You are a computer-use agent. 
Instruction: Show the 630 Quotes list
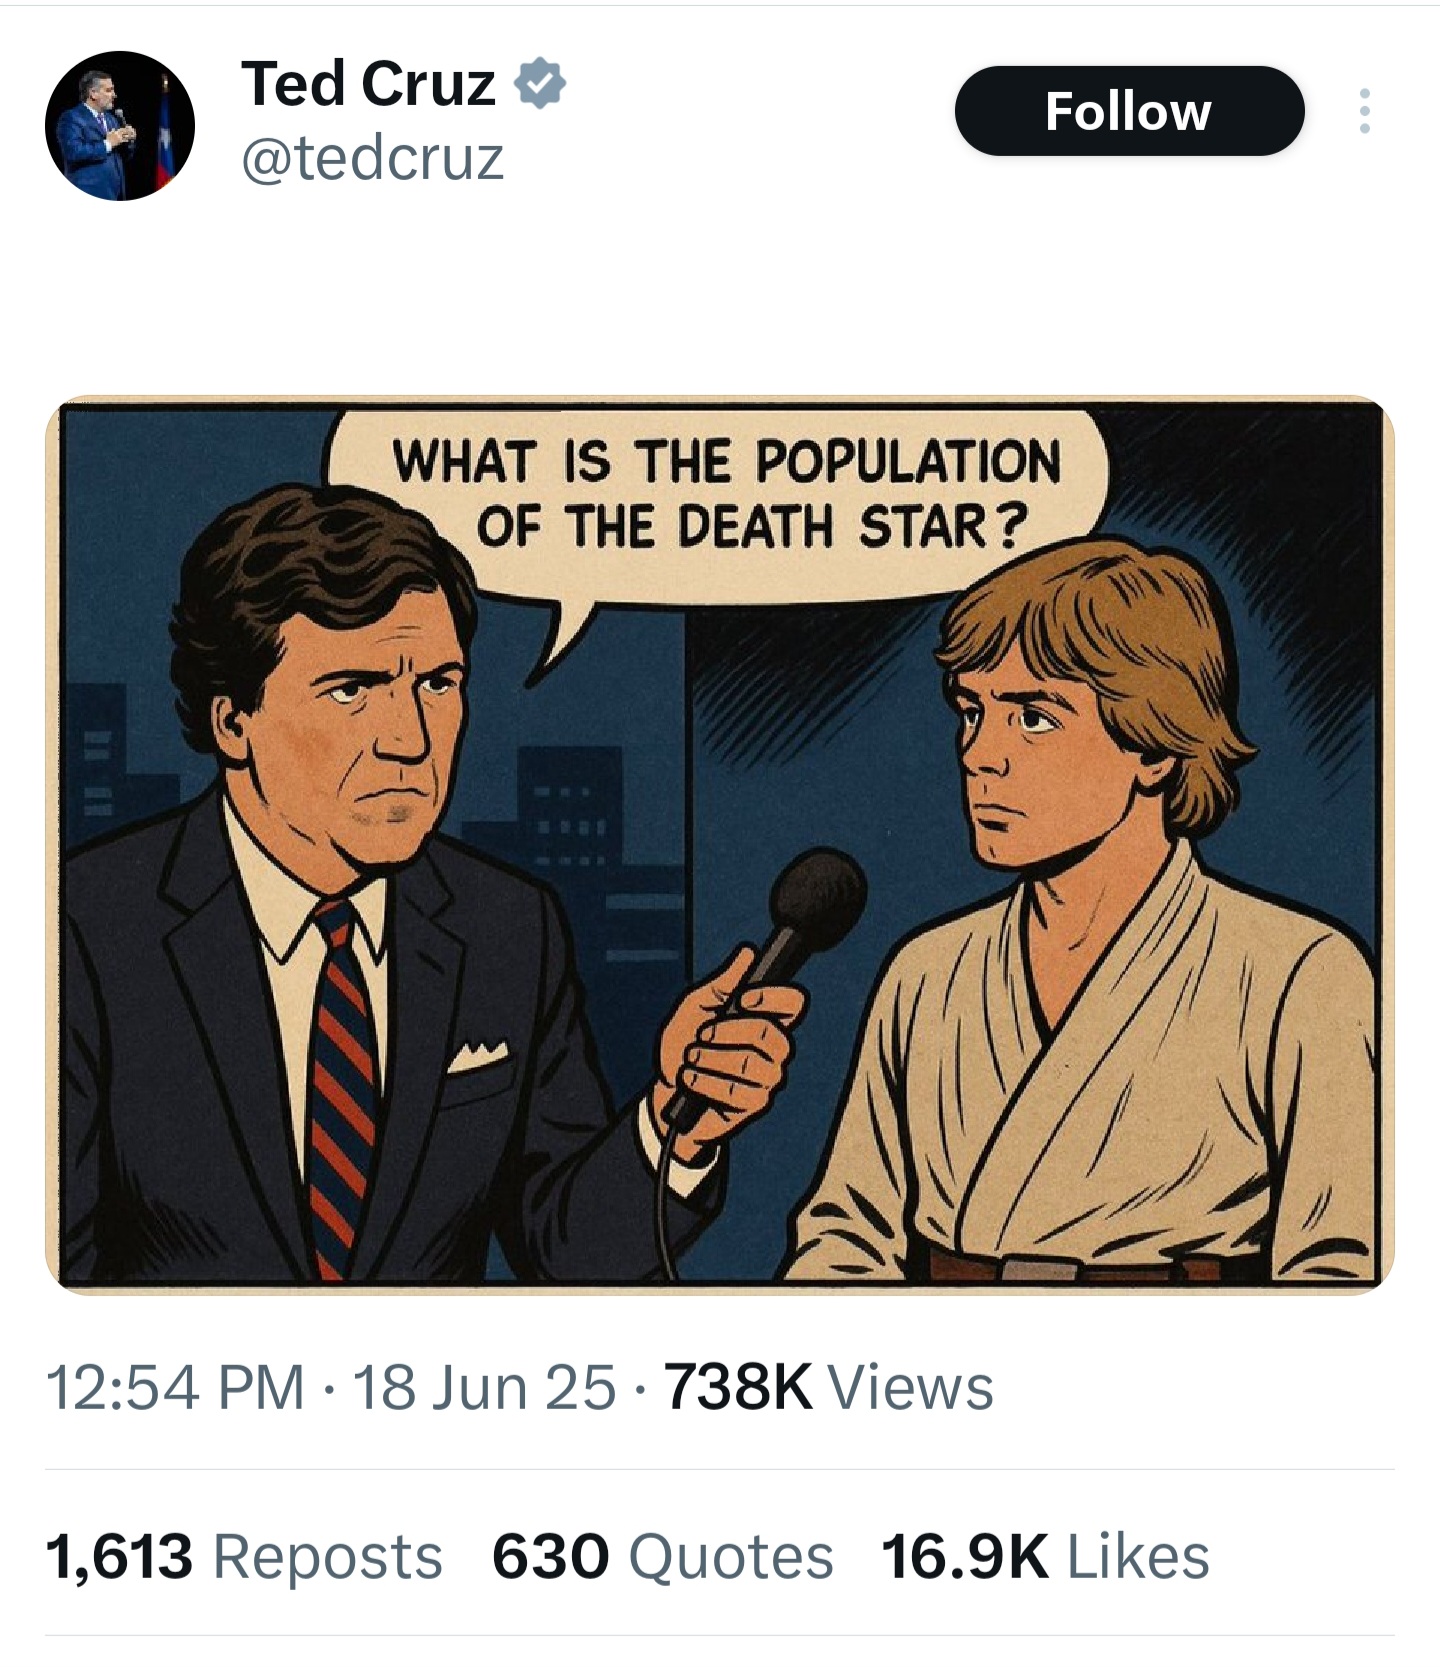(662, 1557)
